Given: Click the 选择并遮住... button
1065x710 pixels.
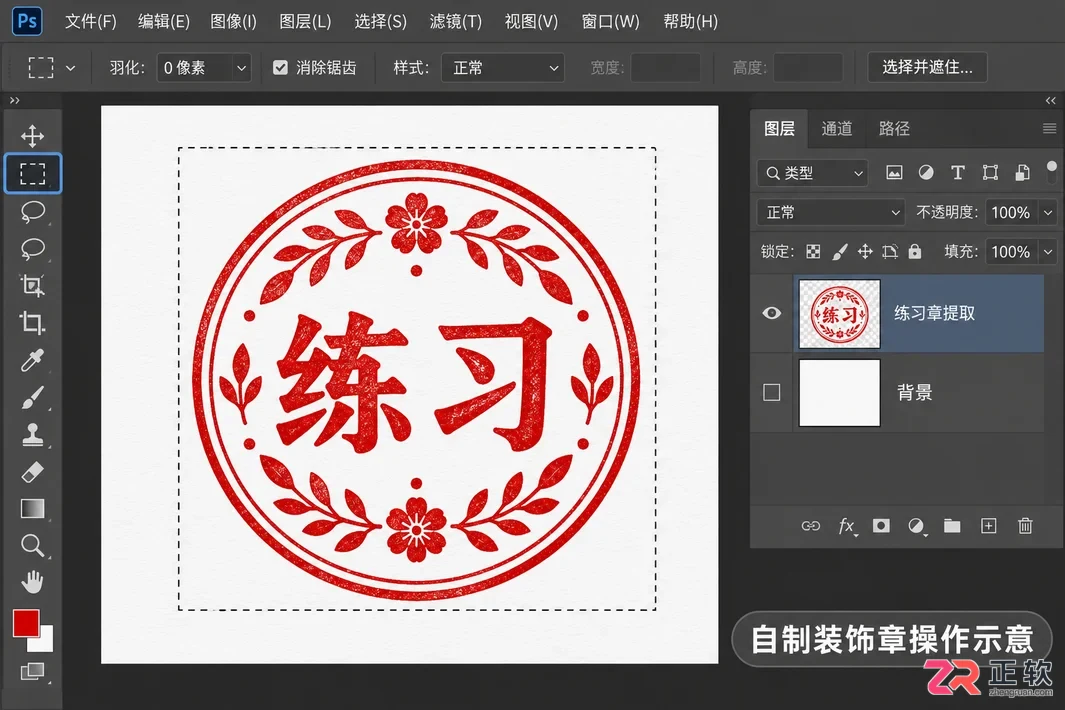Looking at the screenshot, I should pos(927,67).
